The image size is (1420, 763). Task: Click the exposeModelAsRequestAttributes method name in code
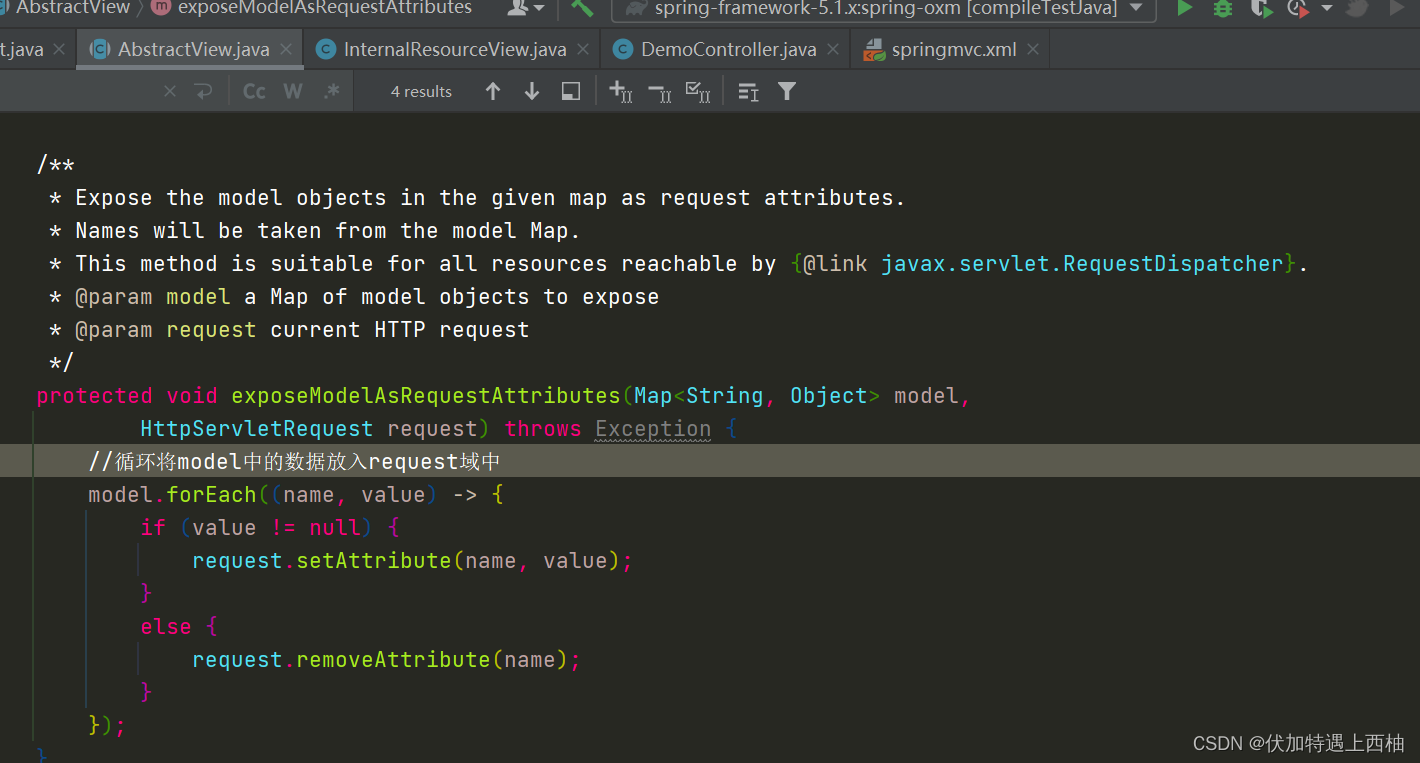pos(426,396)
